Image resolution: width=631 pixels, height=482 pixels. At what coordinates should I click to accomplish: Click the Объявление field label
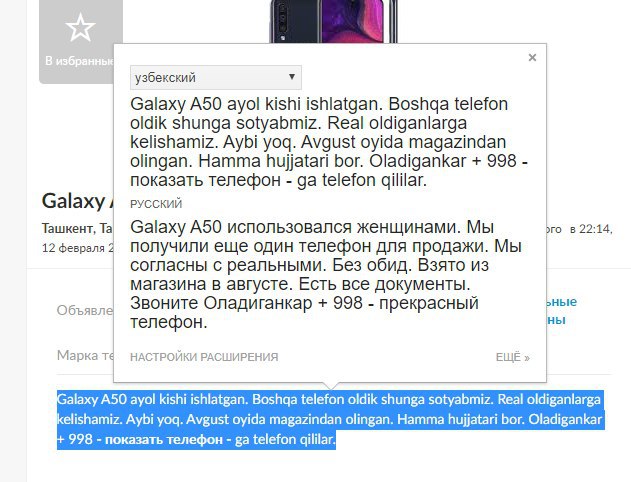pyautogui.click(x=85, y=310)
